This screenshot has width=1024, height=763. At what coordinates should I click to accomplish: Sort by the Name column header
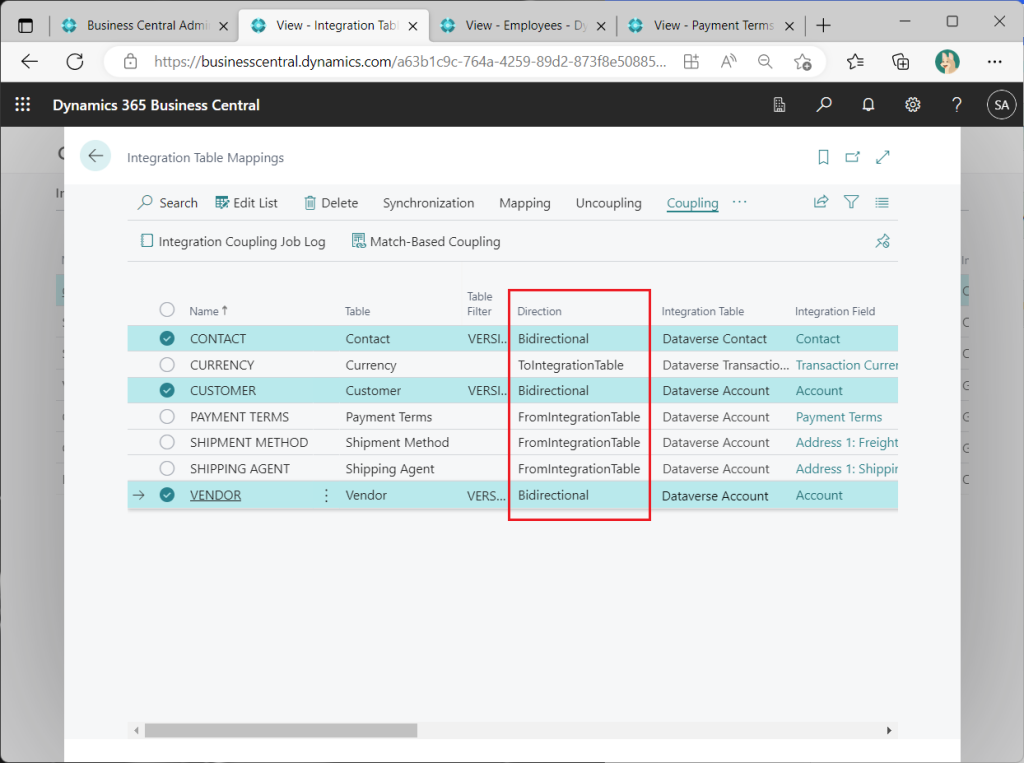(x=208, y=311)
